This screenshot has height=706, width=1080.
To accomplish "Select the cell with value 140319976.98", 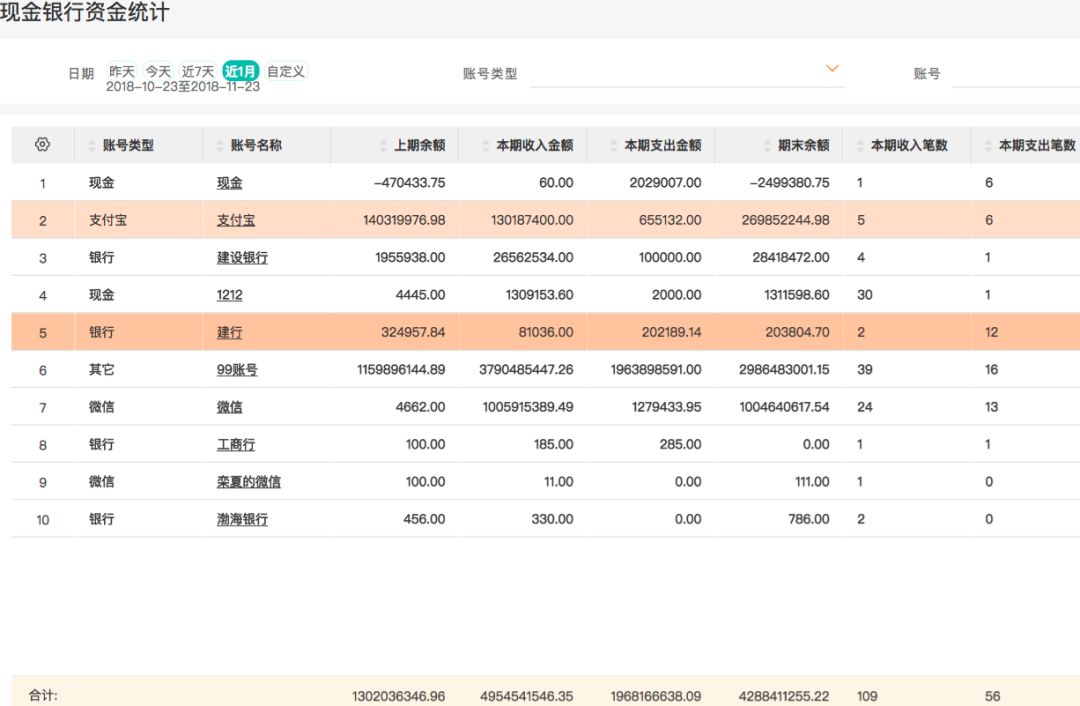I will [x=404, y=220].
